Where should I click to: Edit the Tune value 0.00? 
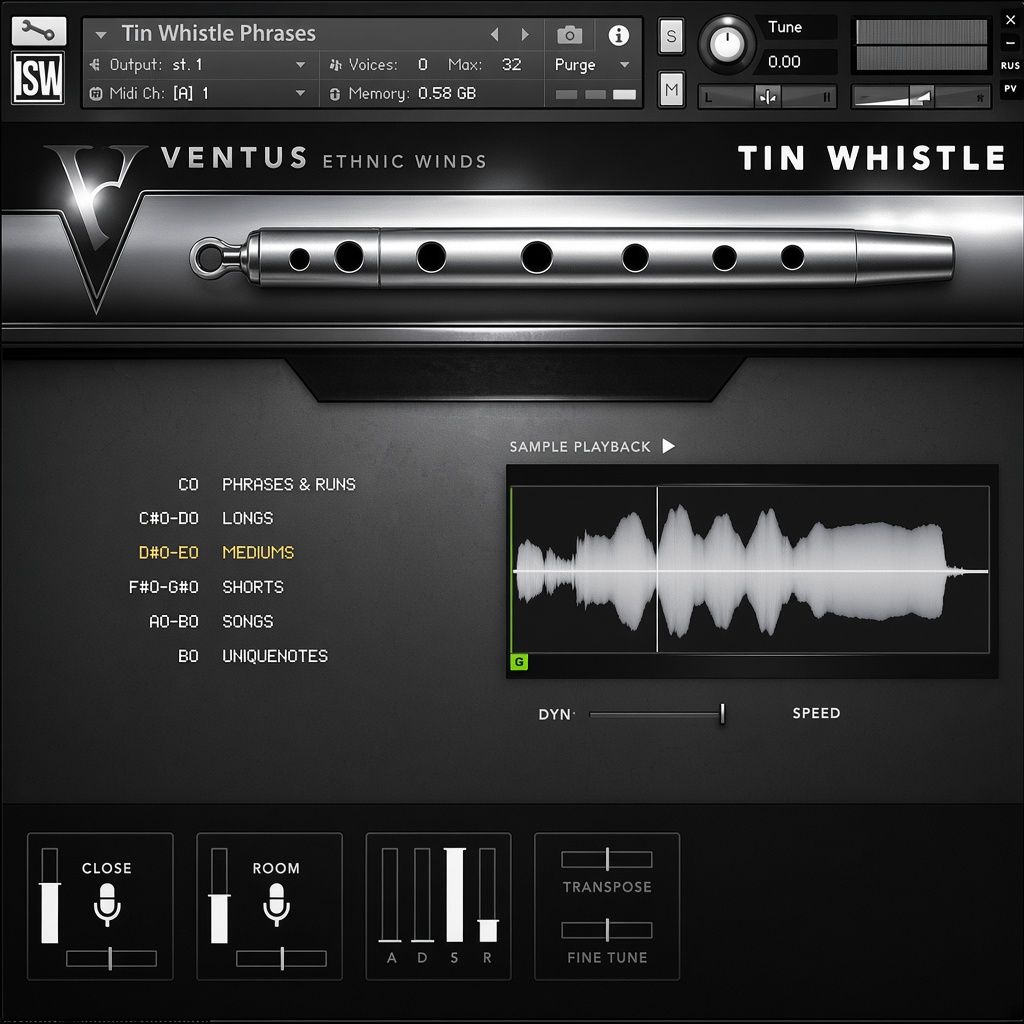(x=784, y=62)
